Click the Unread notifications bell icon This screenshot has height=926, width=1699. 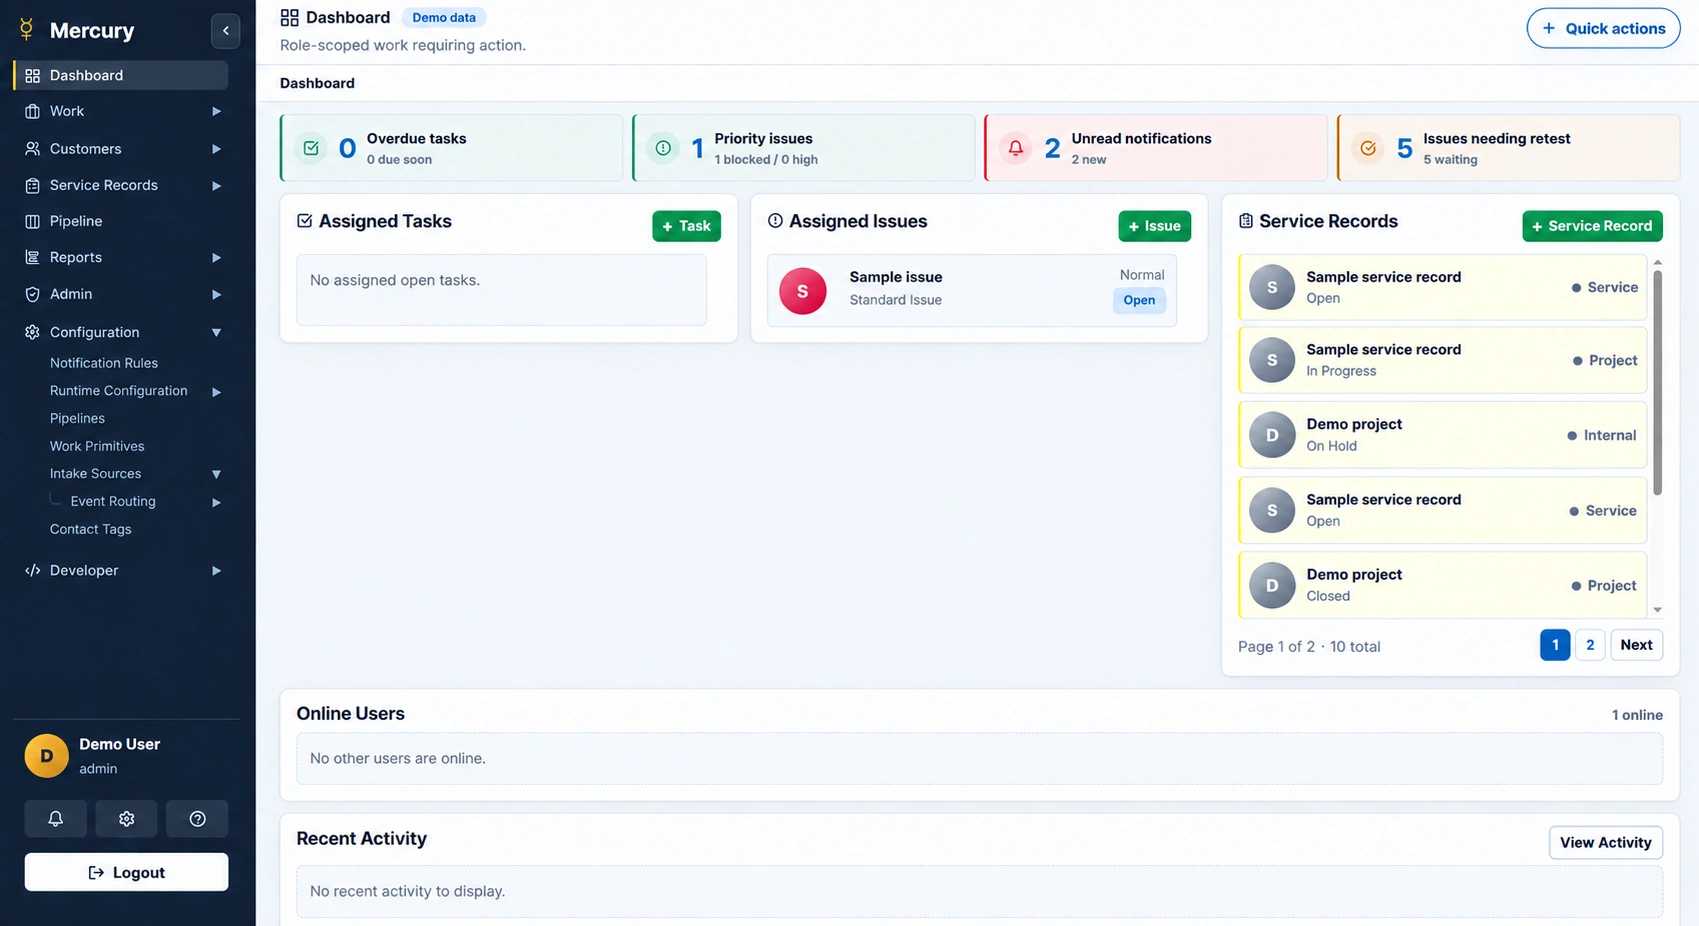[x=1015, y=148]
